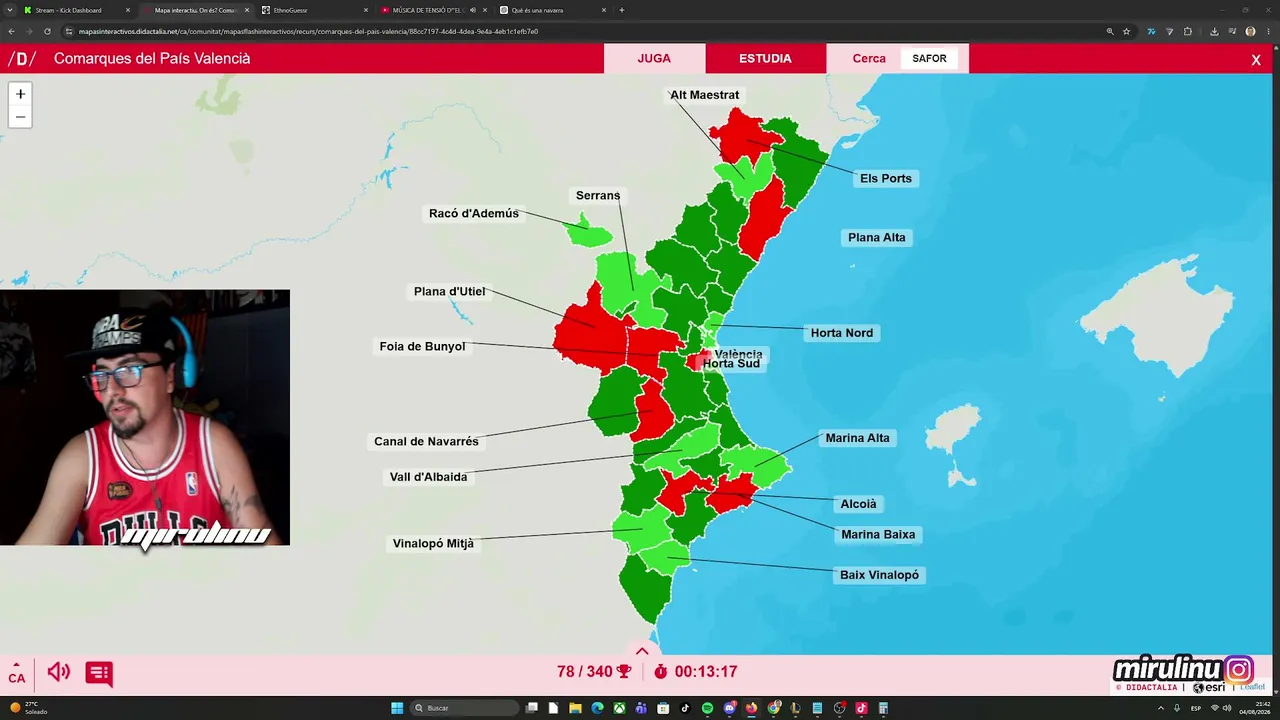
Task: Open Xbox app from taskbar
Action: tap(619, 708)
